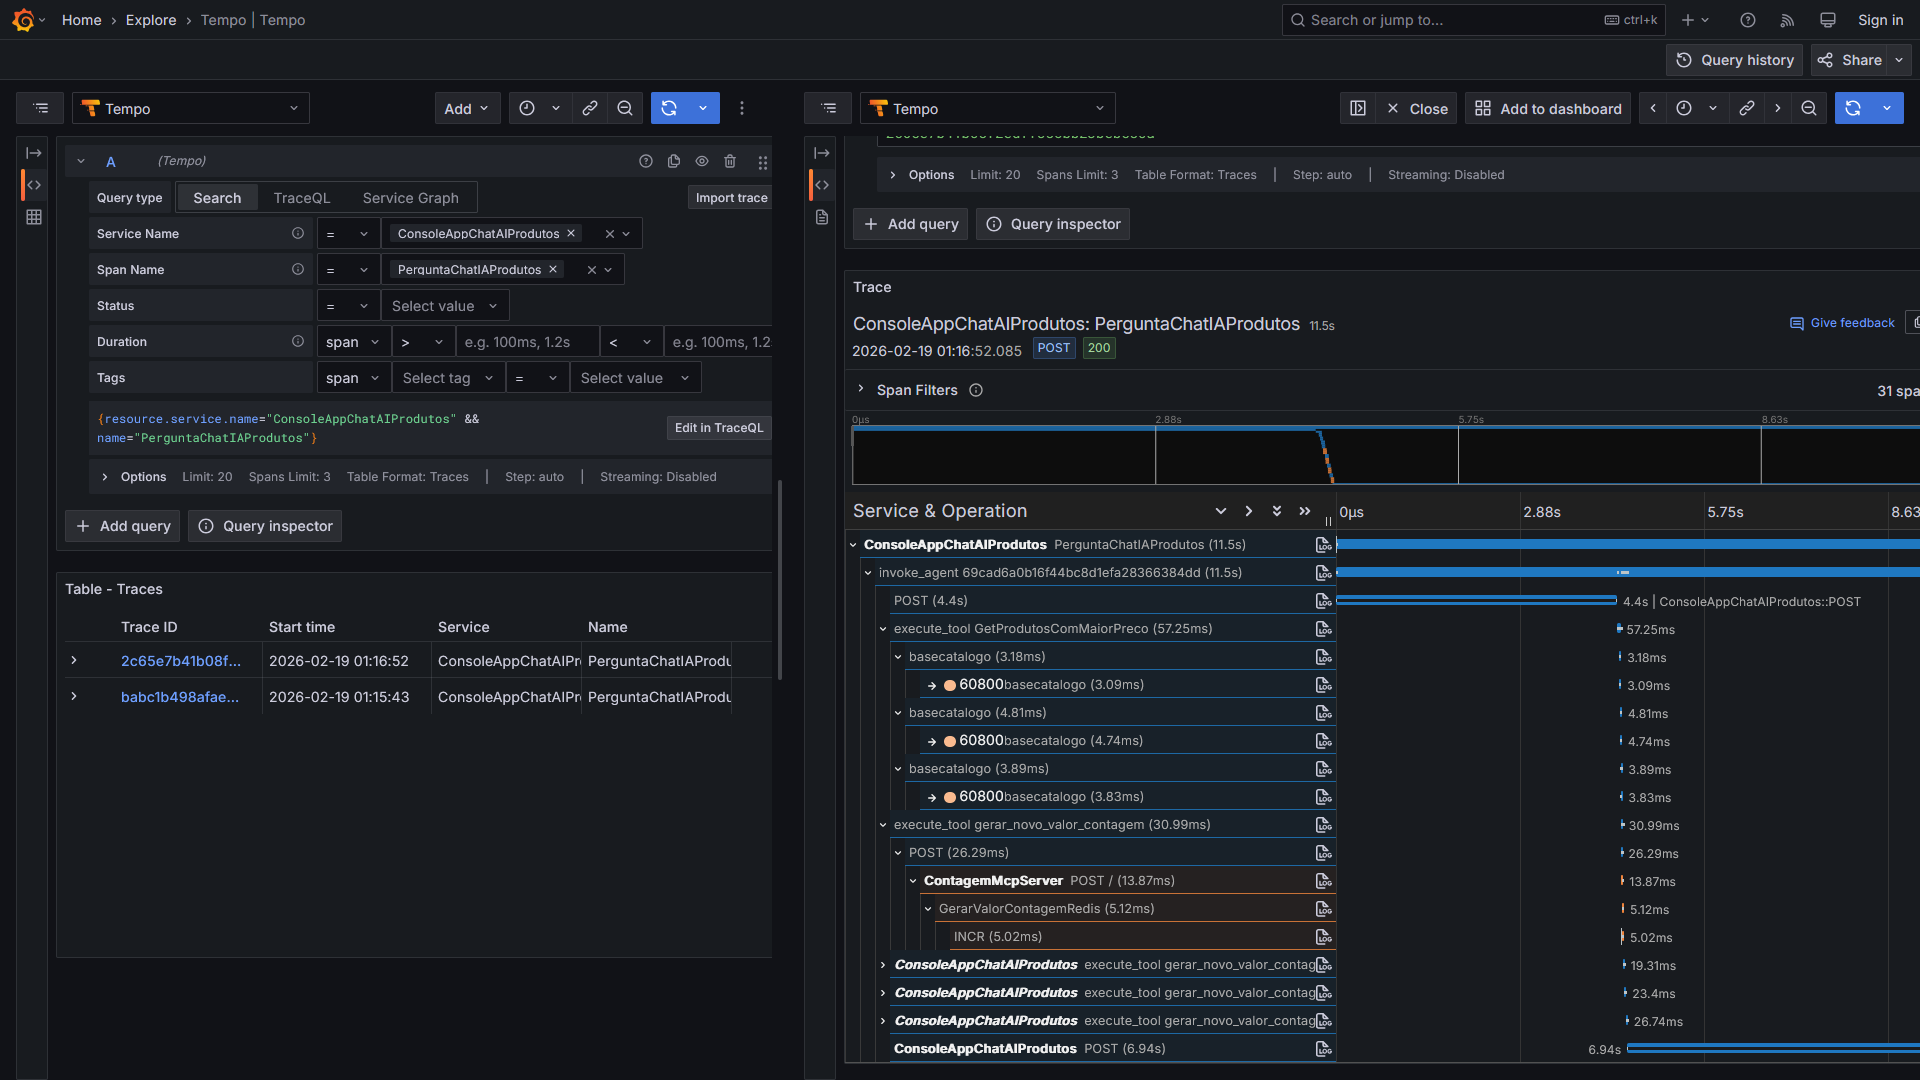Go to Home breadcrumb

coord(81,20)
